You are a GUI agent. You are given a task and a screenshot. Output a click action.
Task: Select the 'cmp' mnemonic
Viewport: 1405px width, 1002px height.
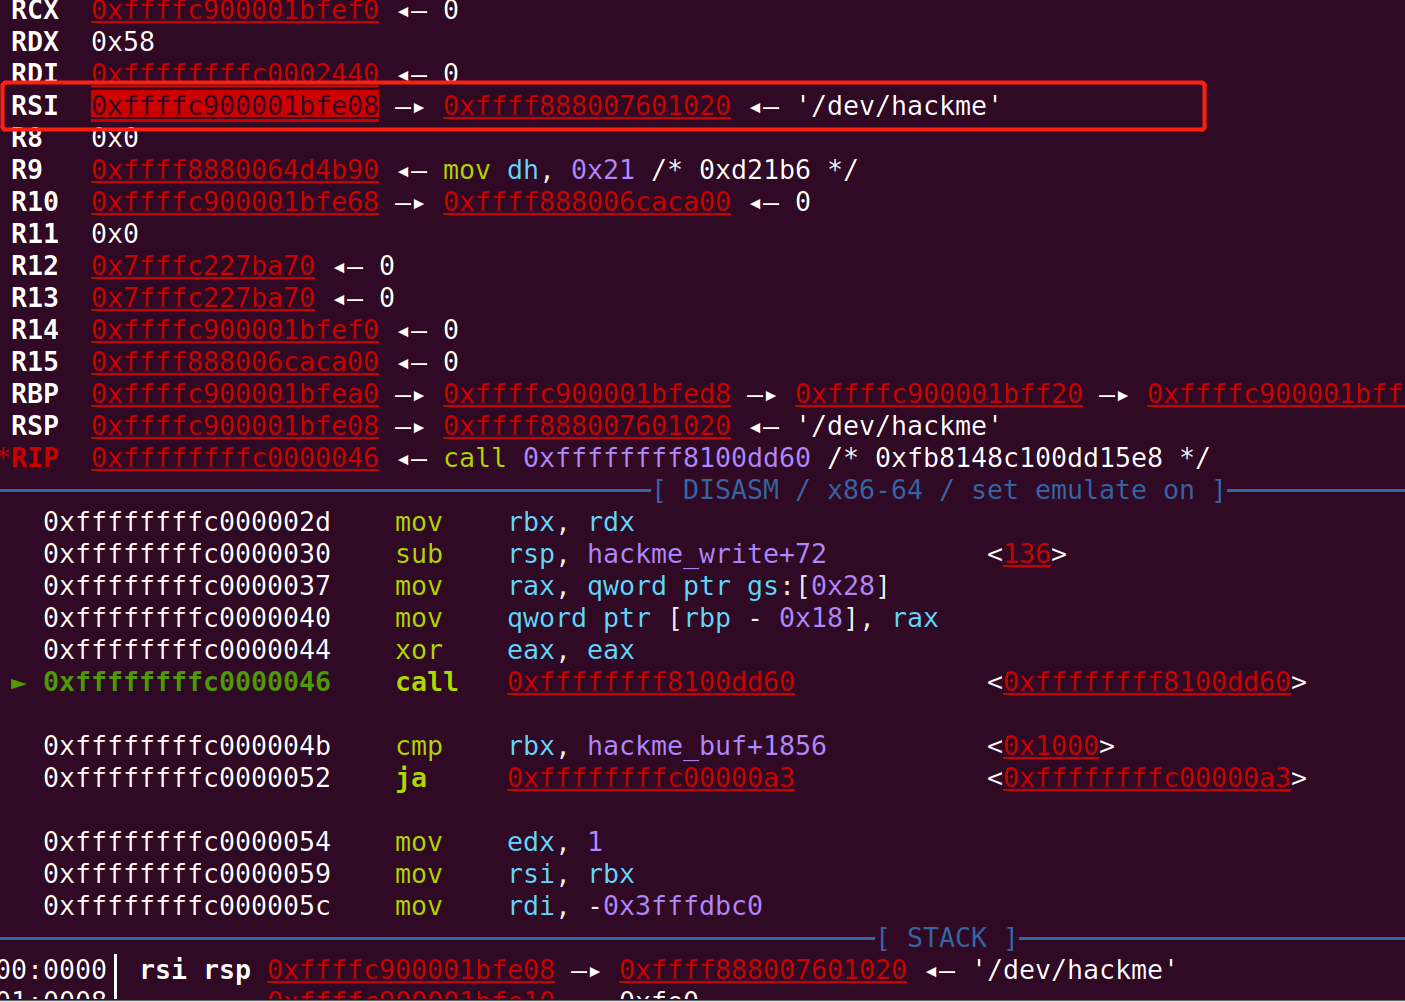[x=419, y=746]
